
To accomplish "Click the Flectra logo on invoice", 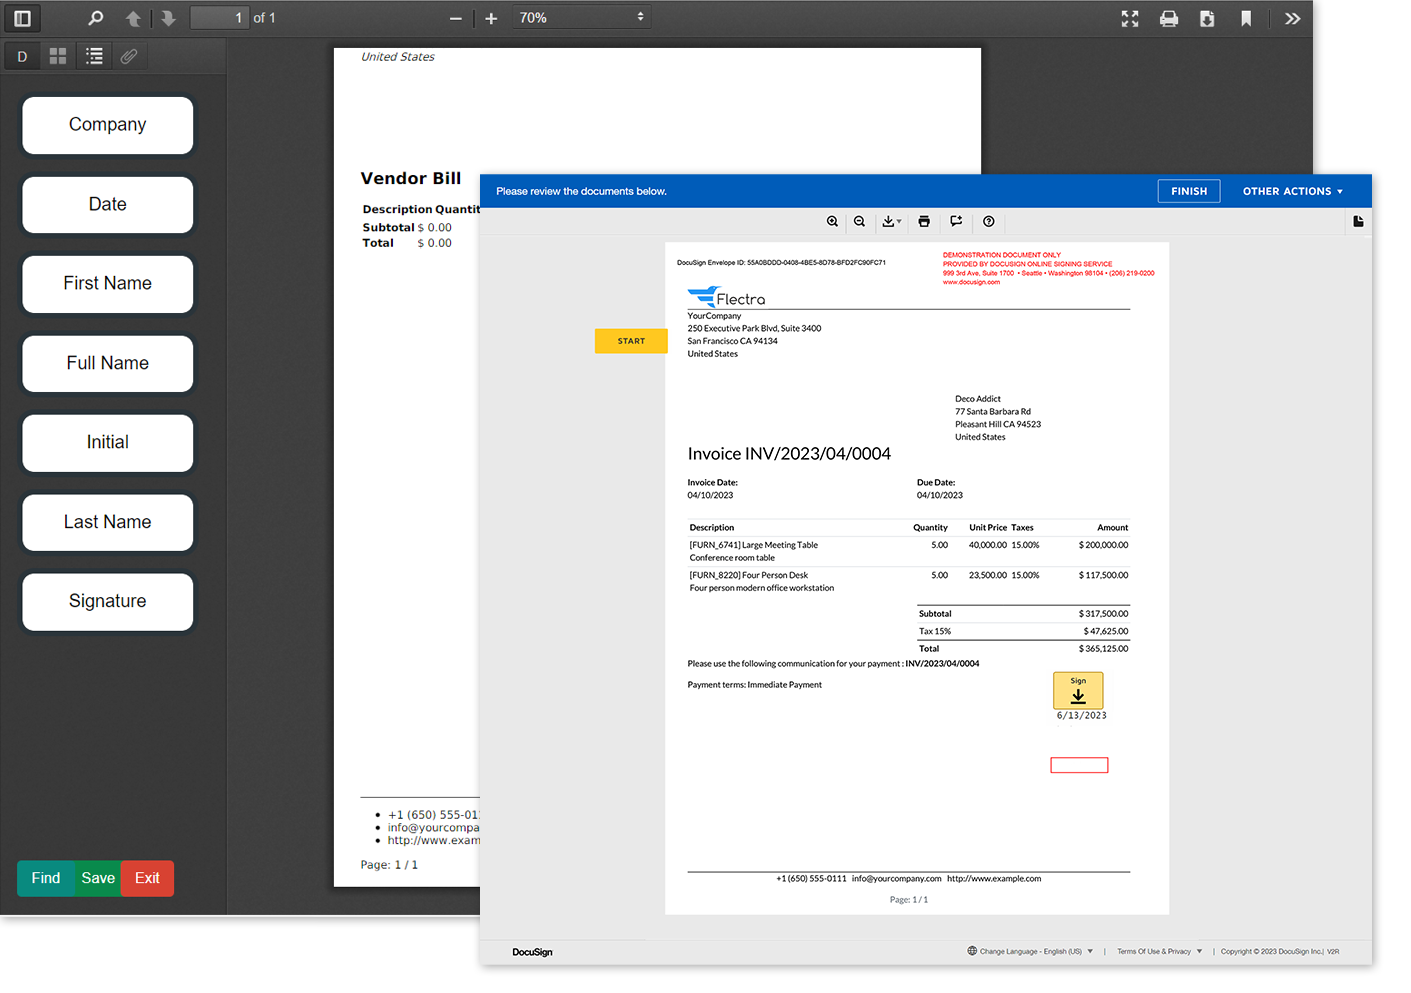I will point(727,297).
